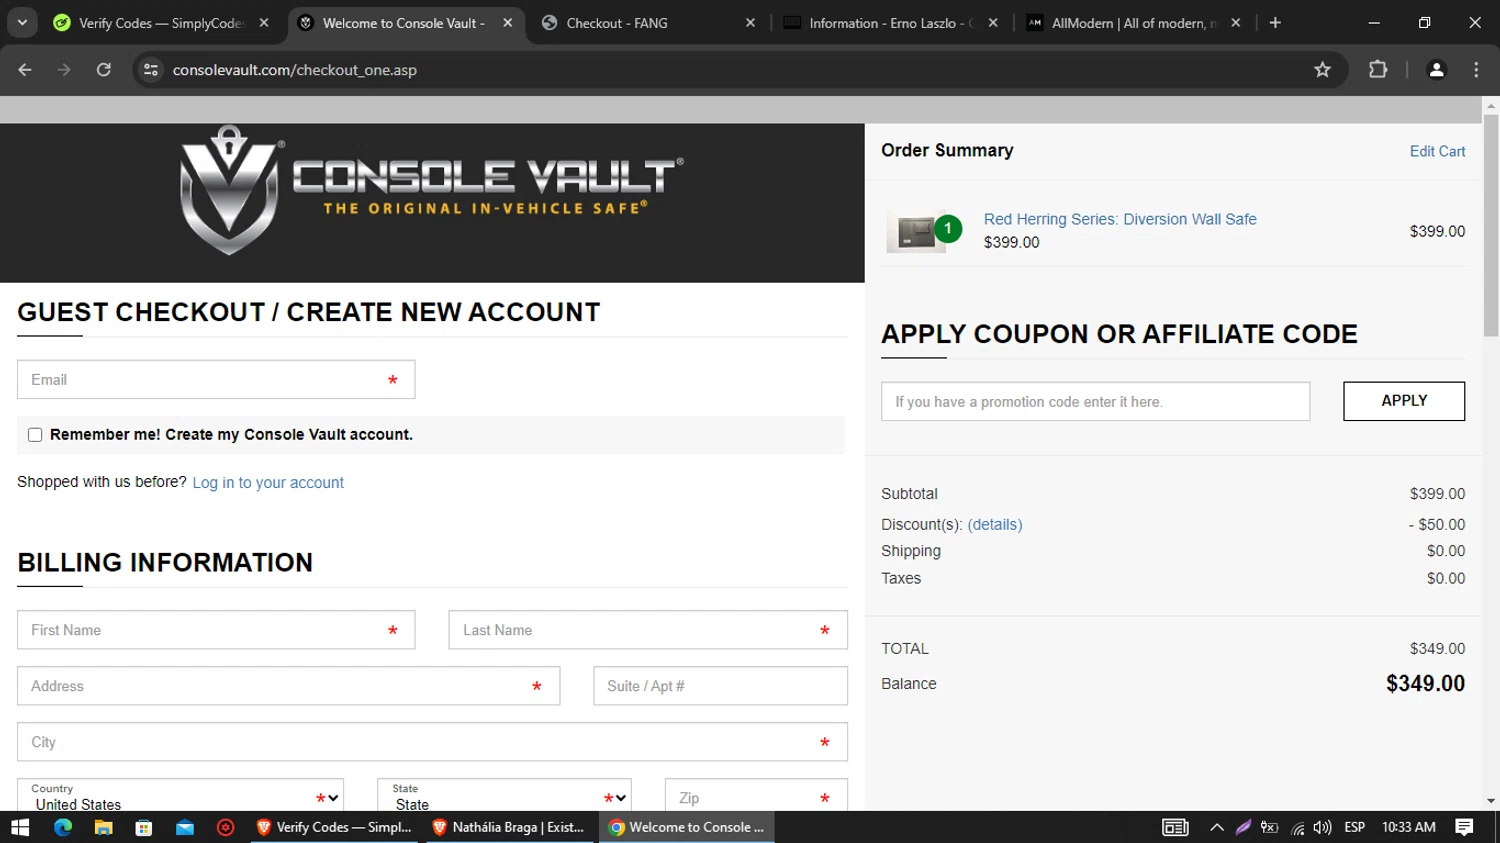Switch the ESP input language
Viewport: 1500px width, 843px height.
pos(1355,827)
